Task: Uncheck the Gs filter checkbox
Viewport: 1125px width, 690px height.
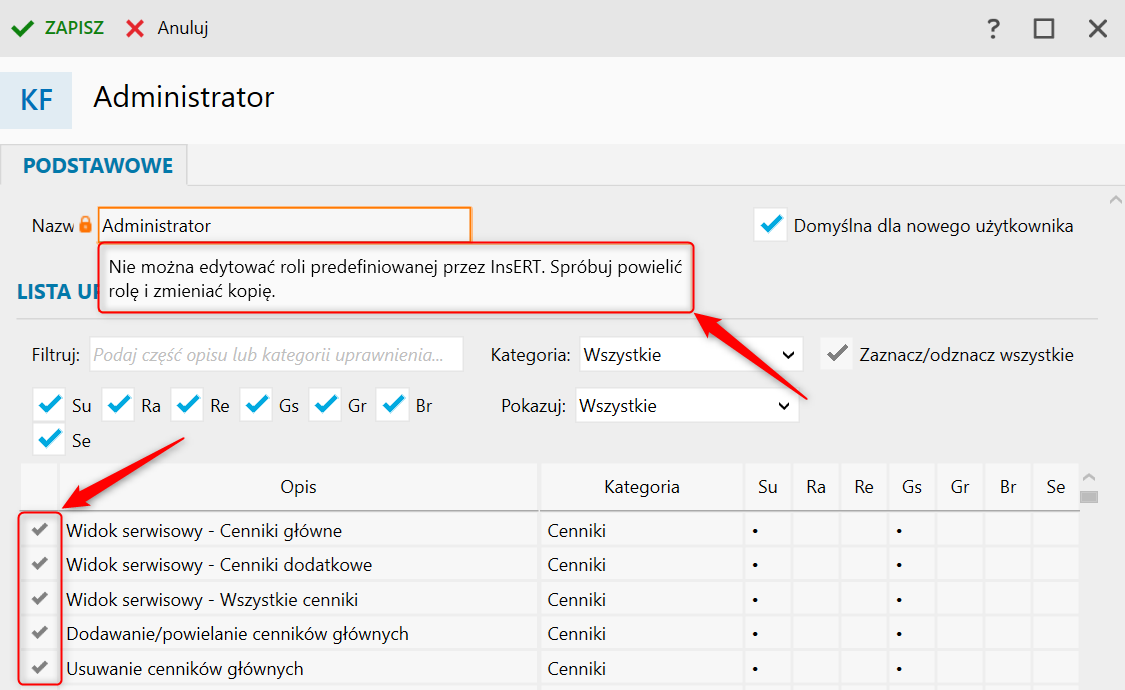Action: click(256, 406)
